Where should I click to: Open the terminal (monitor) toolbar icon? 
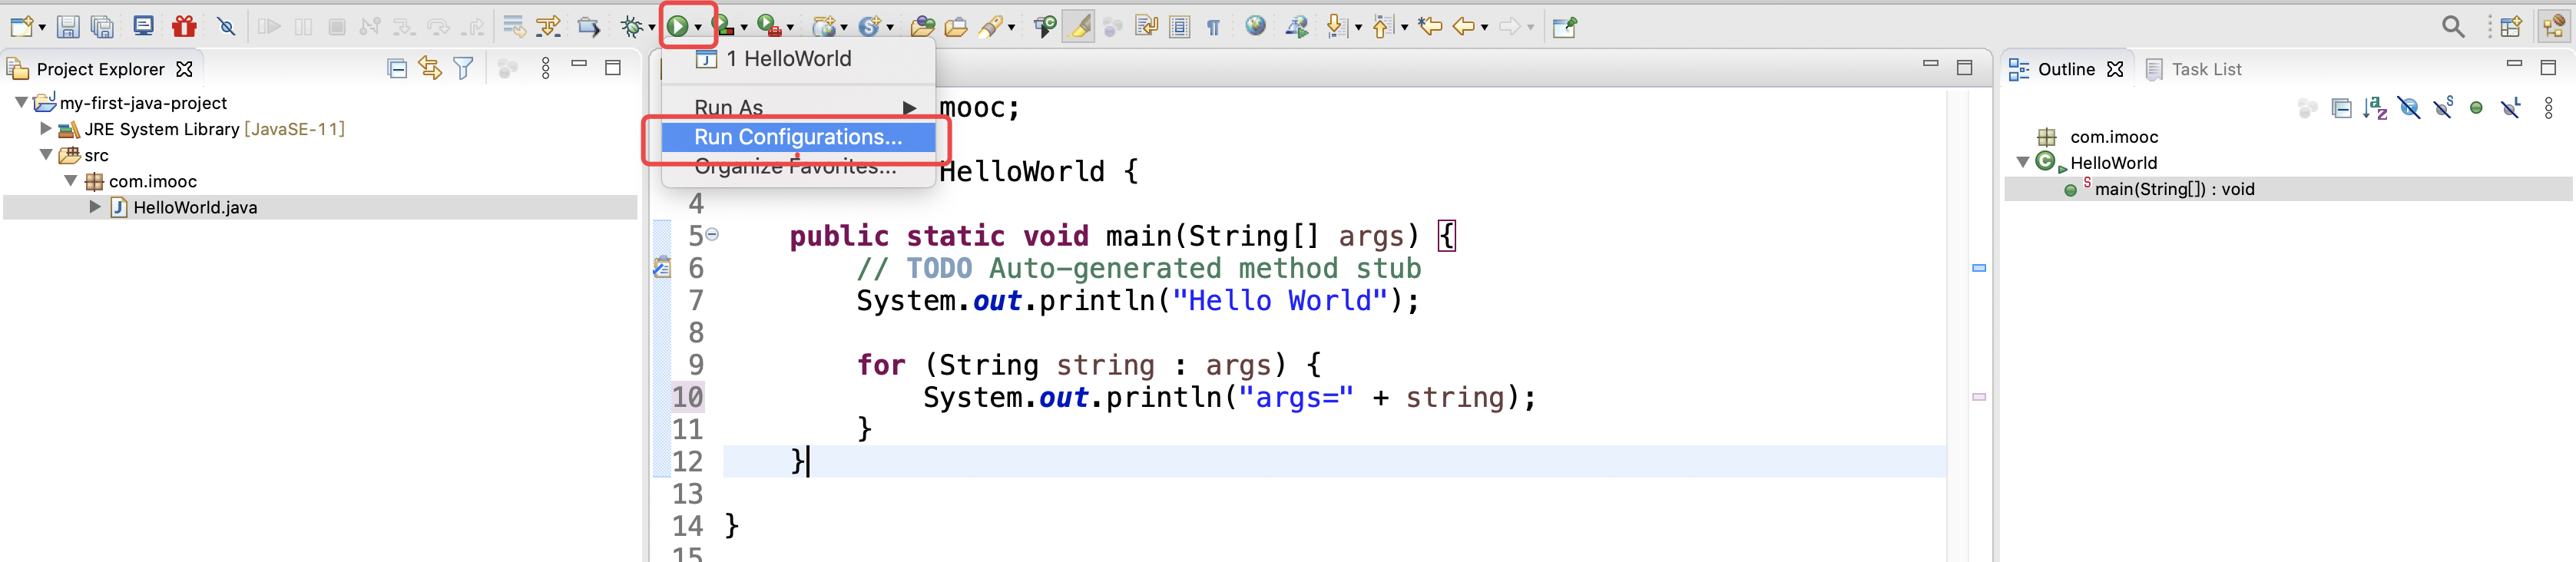(143, 26)
